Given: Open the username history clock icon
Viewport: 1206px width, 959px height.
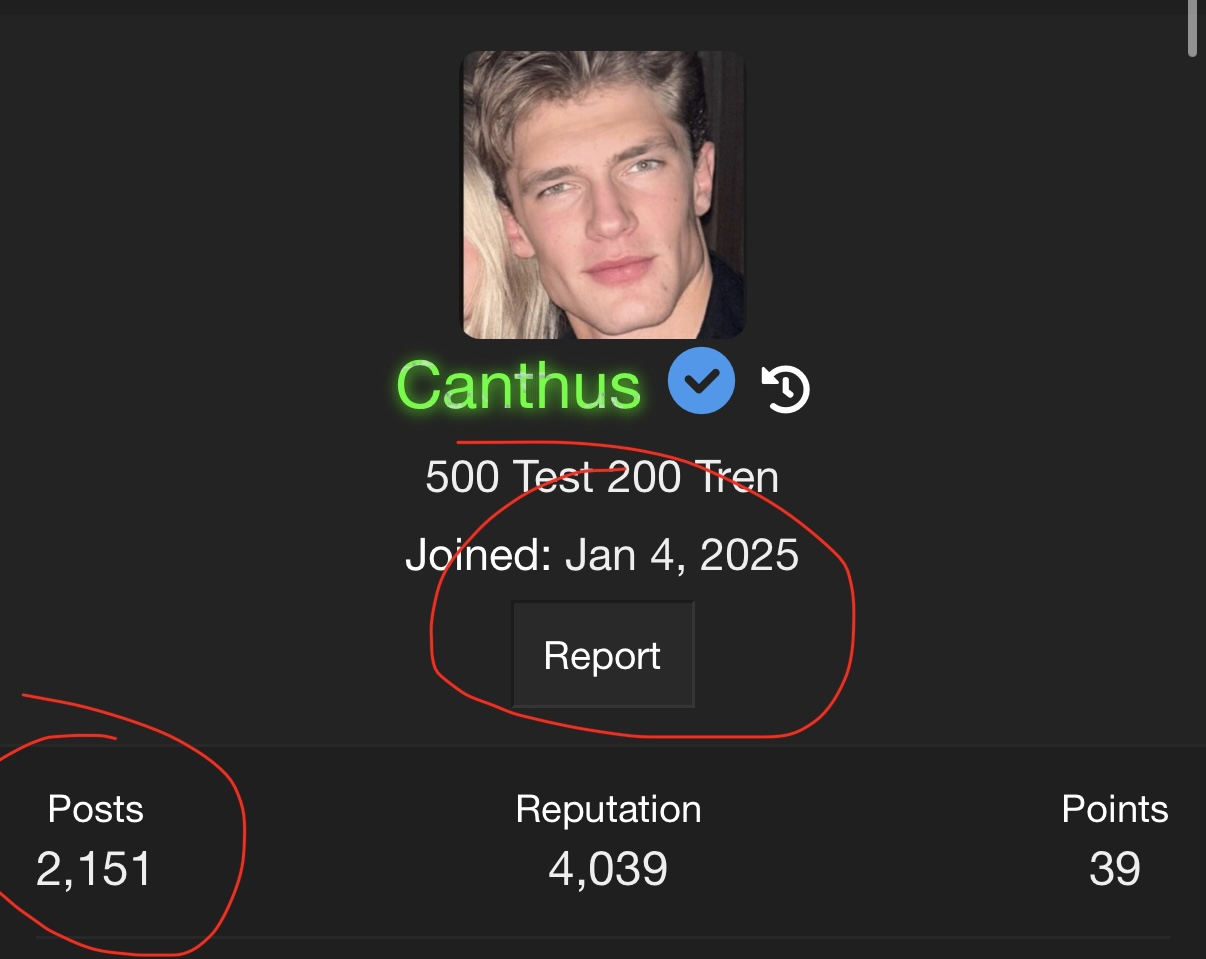Looking at the screenshot, I should [x=786, y=388].
